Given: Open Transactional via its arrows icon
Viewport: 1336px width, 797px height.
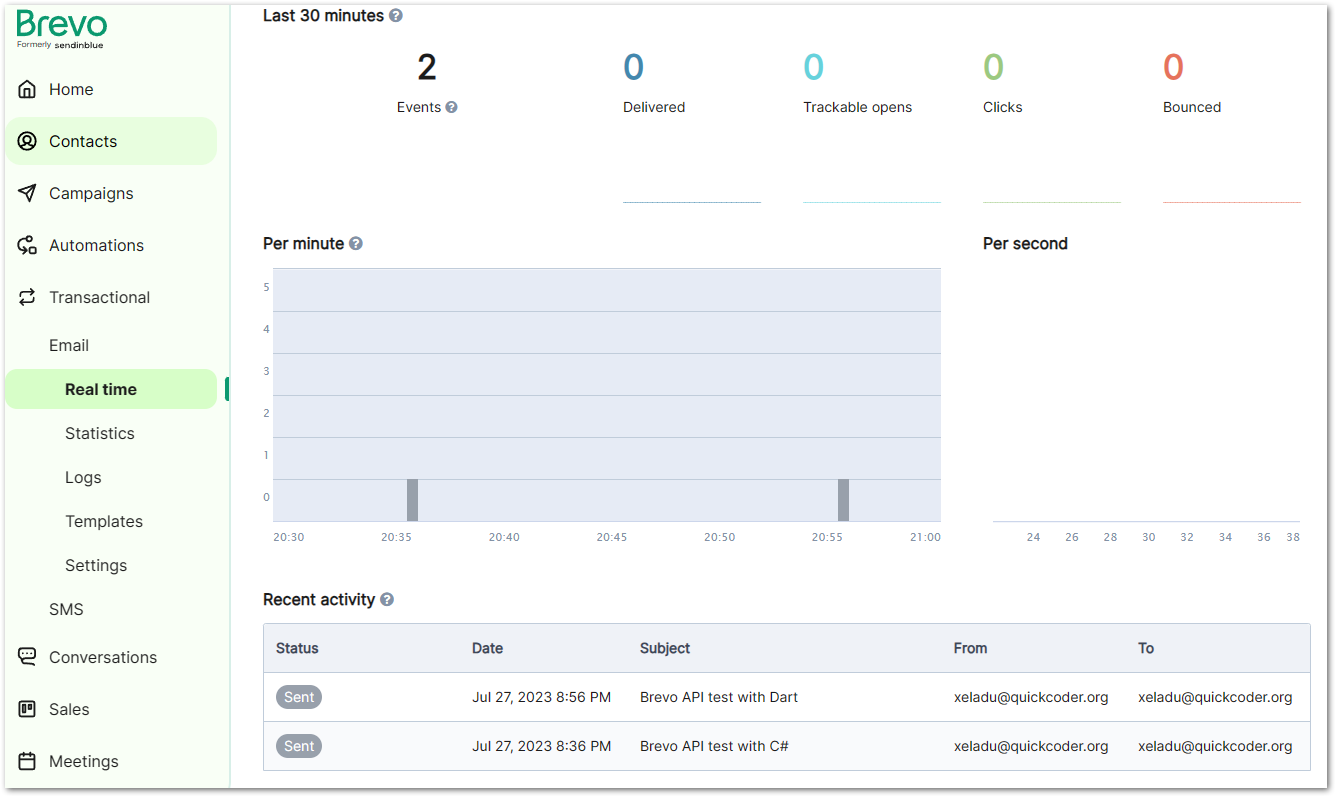Looking at the screenshot, I should point(30,297).
